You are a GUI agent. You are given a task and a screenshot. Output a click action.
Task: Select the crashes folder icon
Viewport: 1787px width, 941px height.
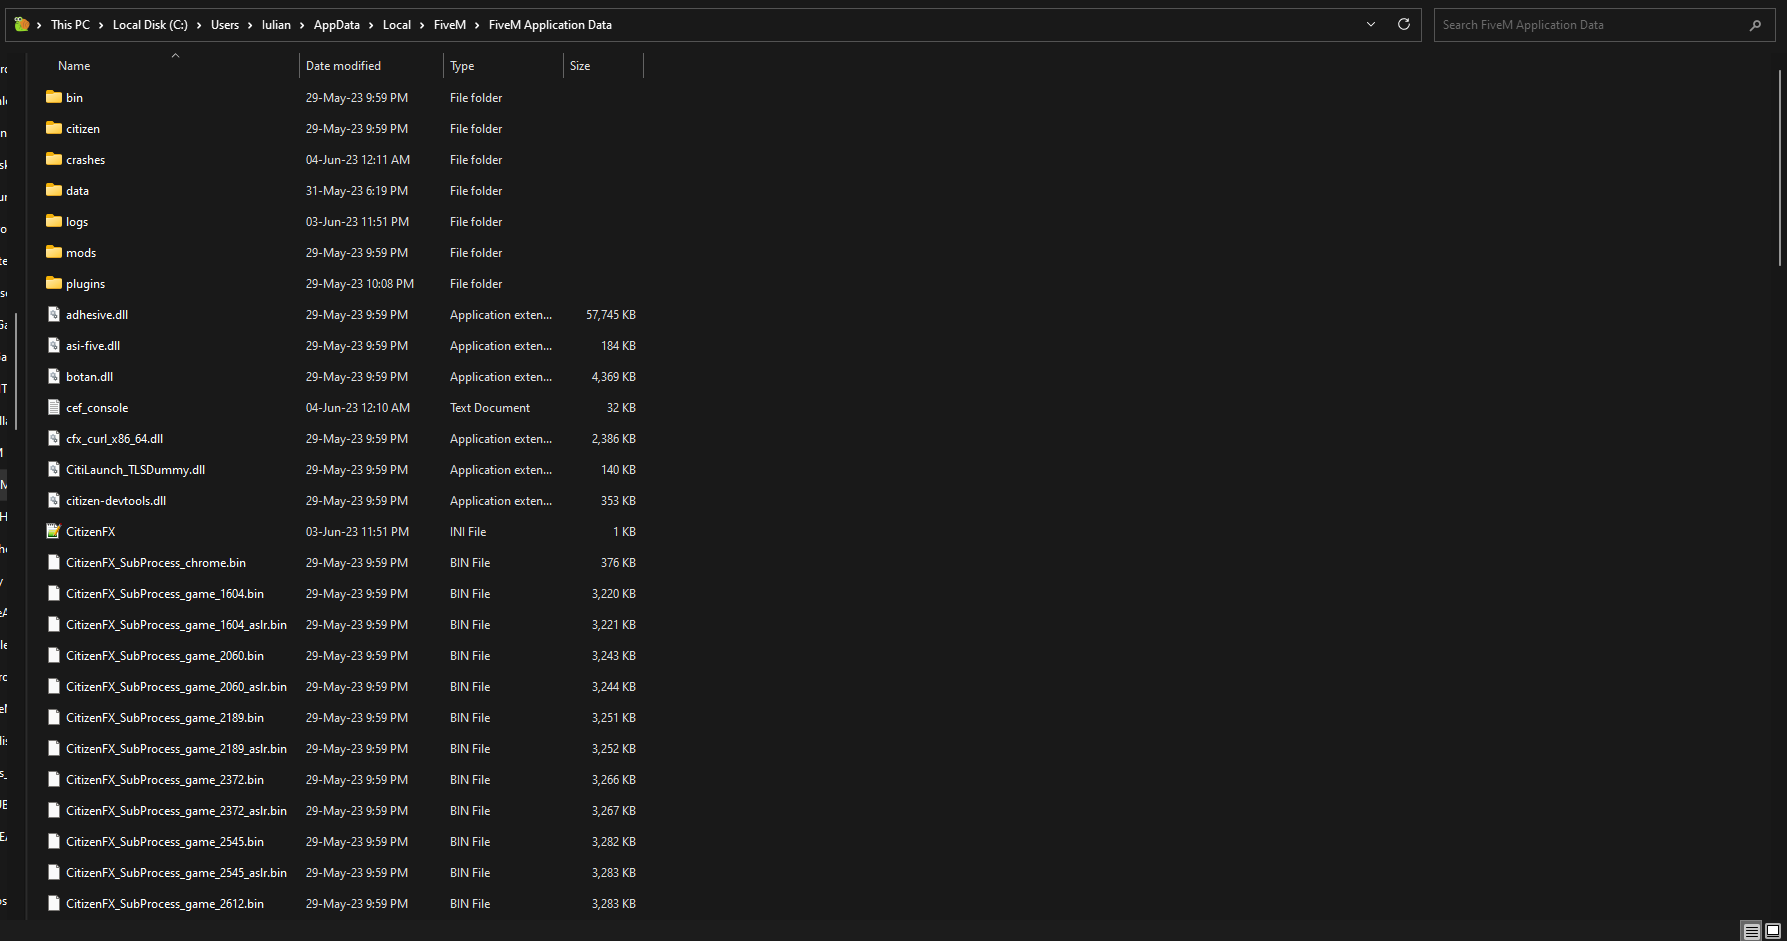click(x=54, y=160)
